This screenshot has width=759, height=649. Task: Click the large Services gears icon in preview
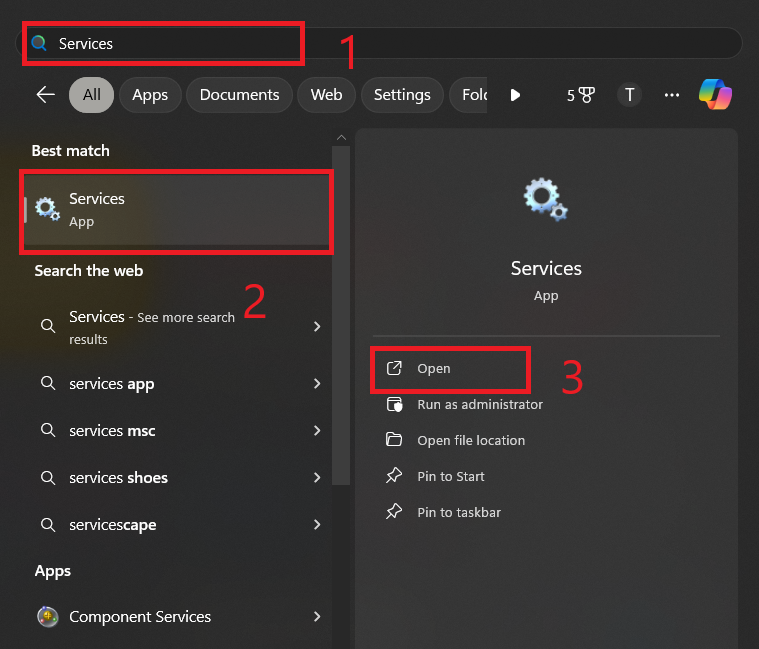[x=546, y=199]
